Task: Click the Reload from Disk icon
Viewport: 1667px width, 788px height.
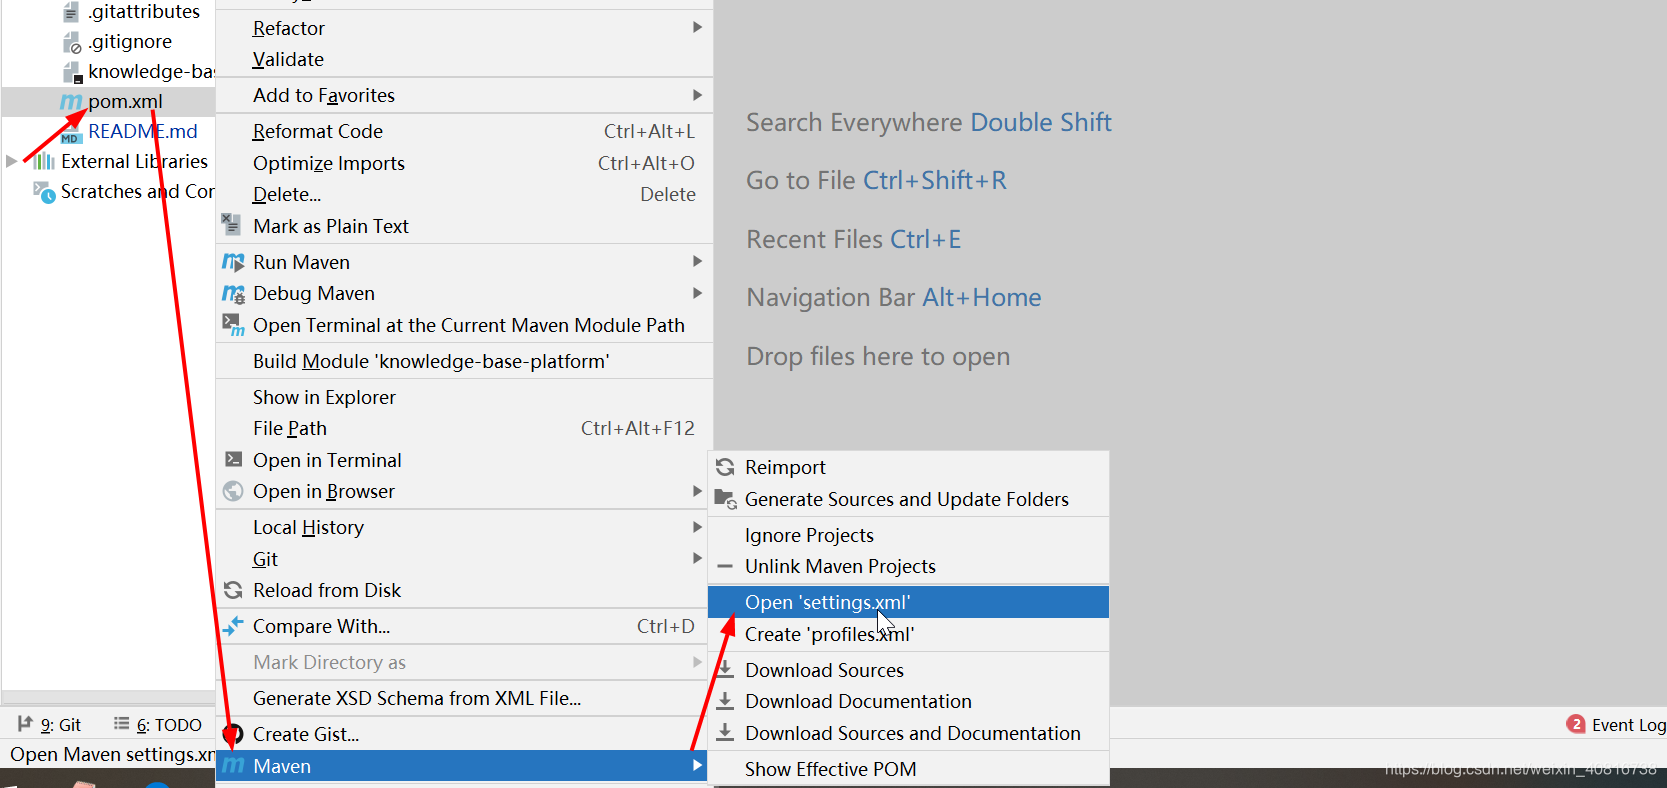Action: coord(233,590)
